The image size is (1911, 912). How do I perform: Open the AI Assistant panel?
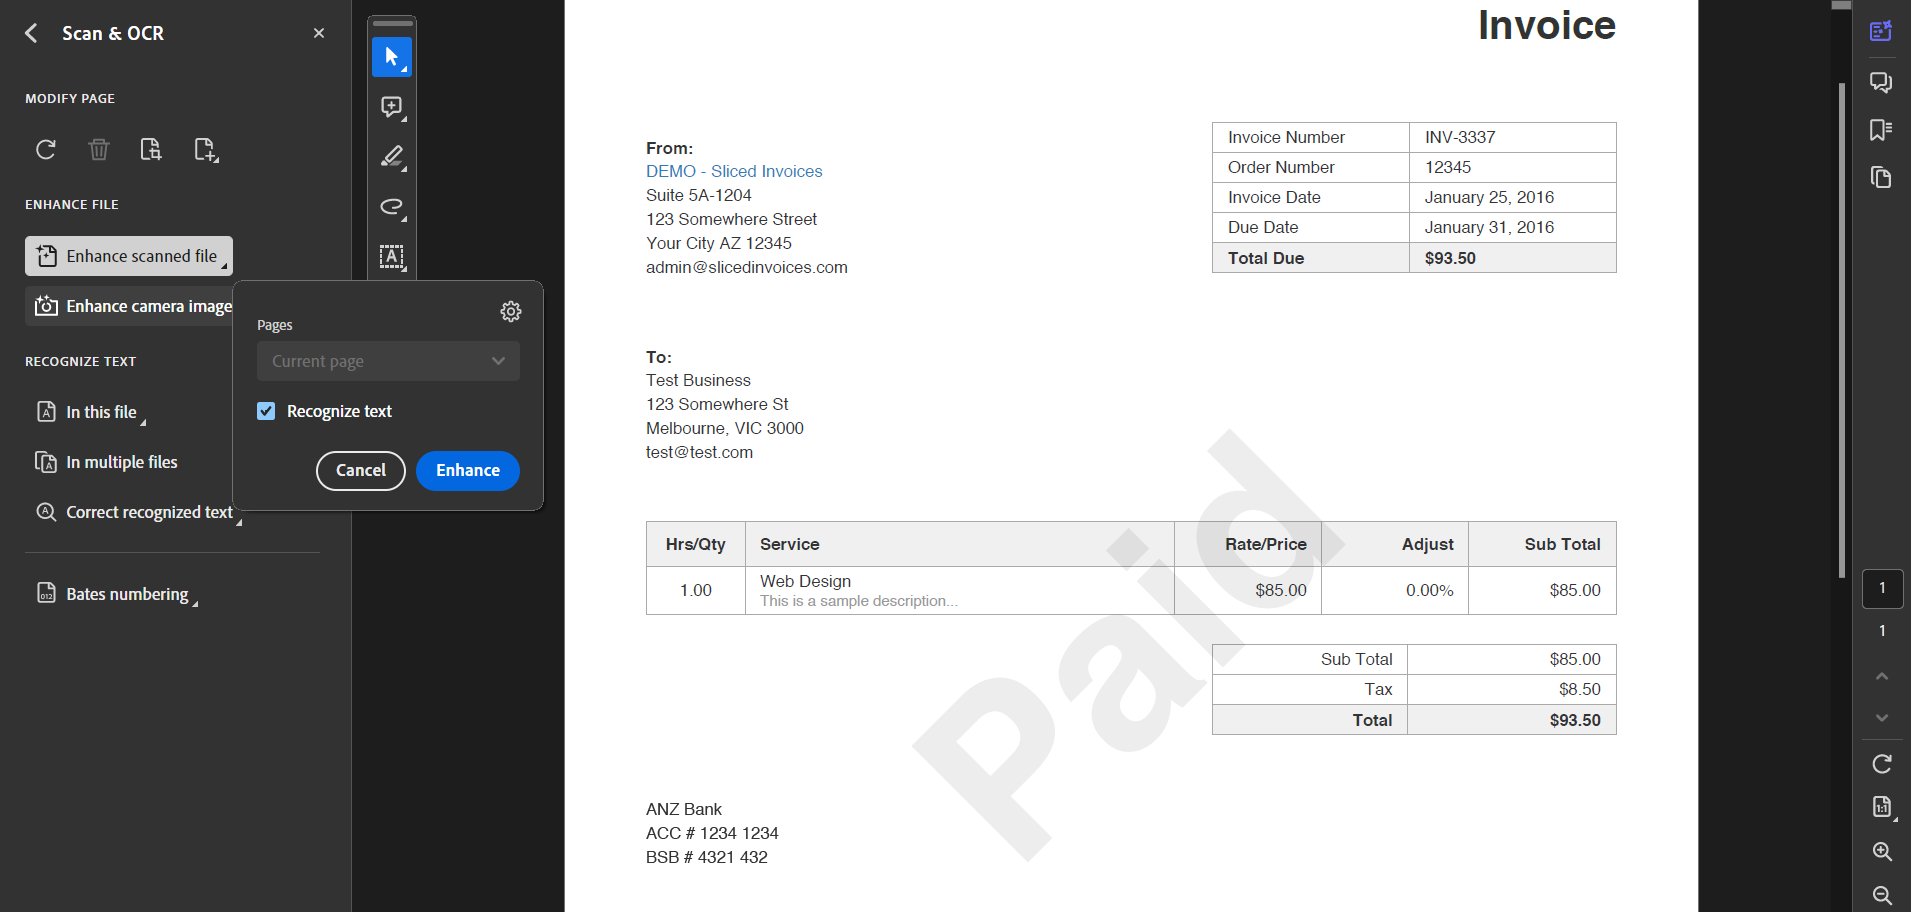pos(1881,31)
